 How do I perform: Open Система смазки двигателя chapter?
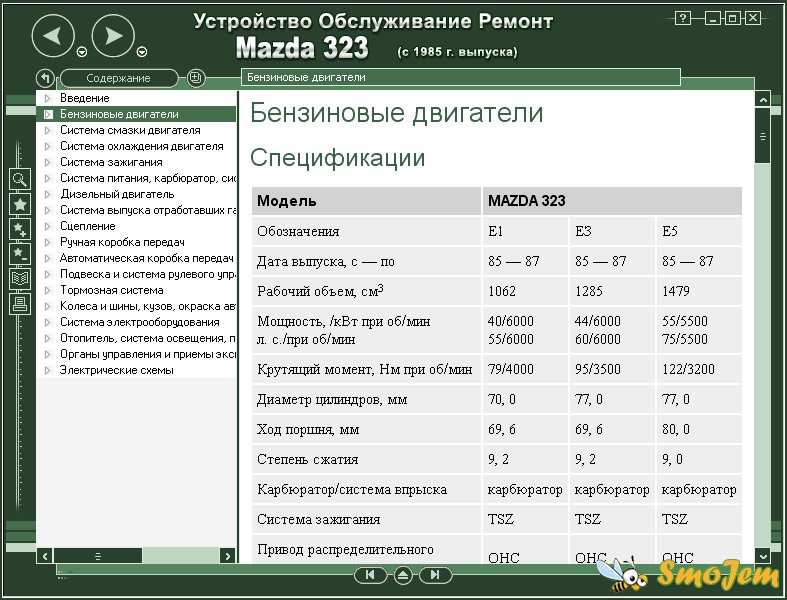pos(130,130)
